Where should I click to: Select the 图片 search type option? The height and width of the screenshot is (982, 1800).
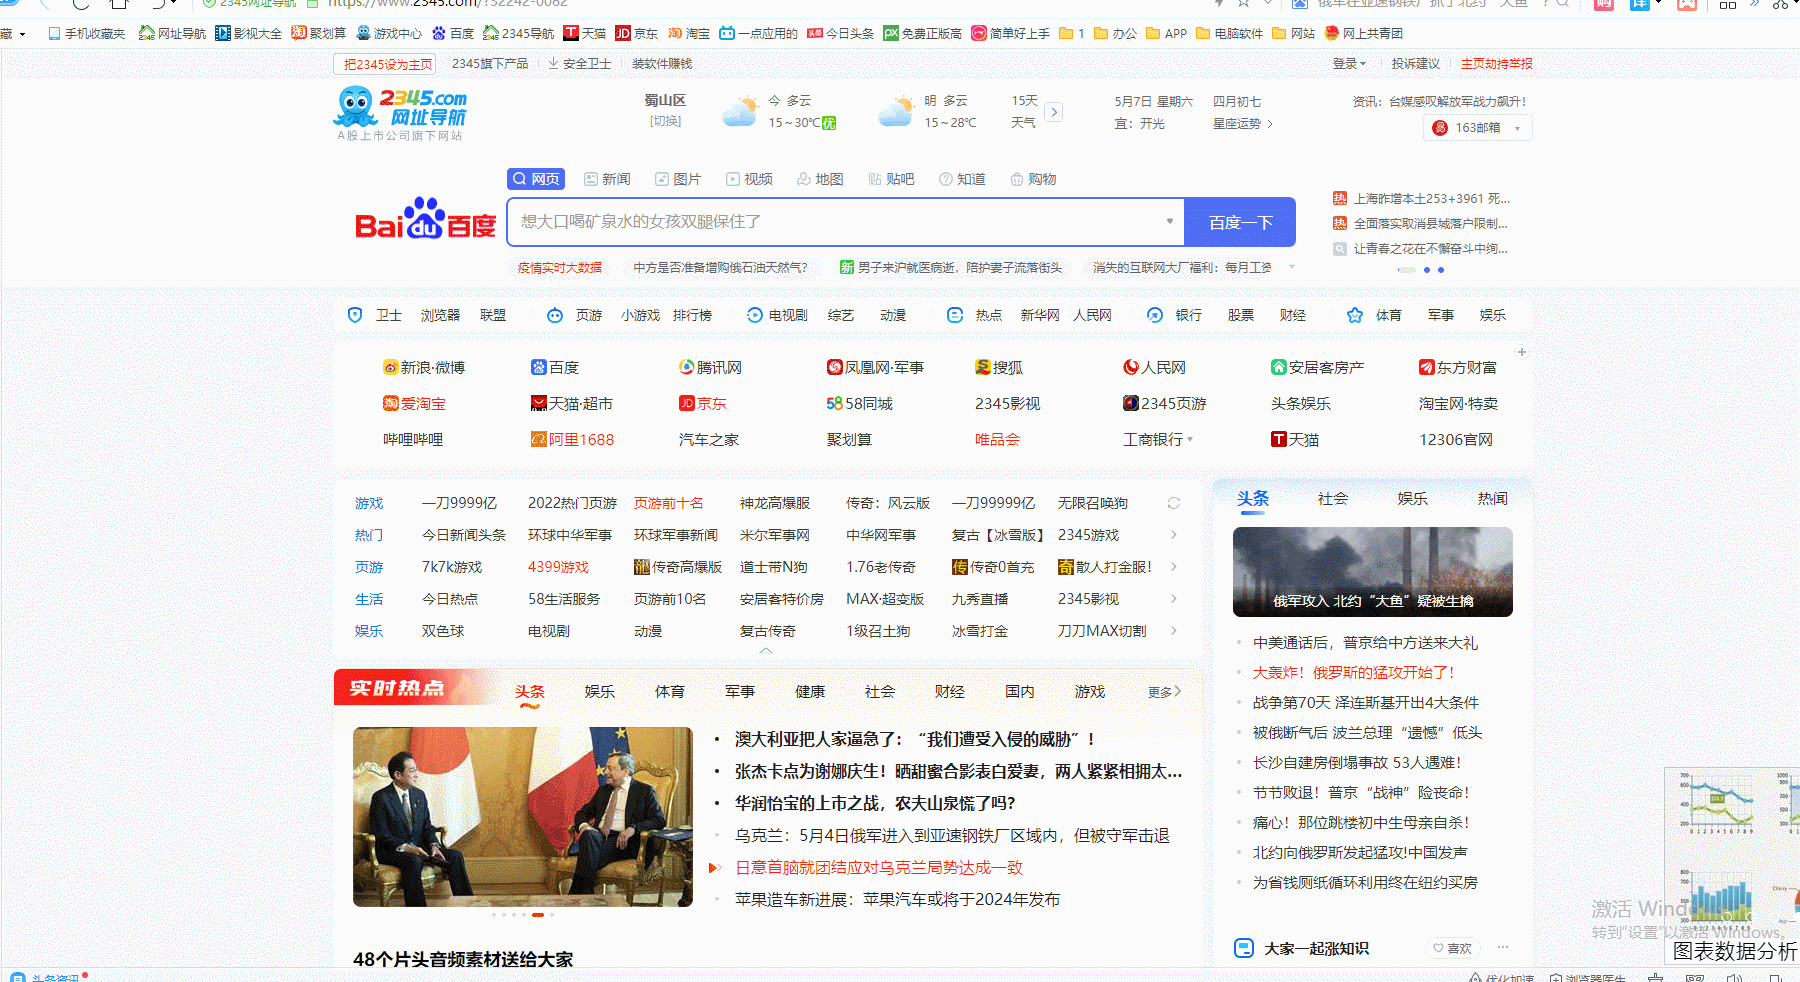coord(678,179)
